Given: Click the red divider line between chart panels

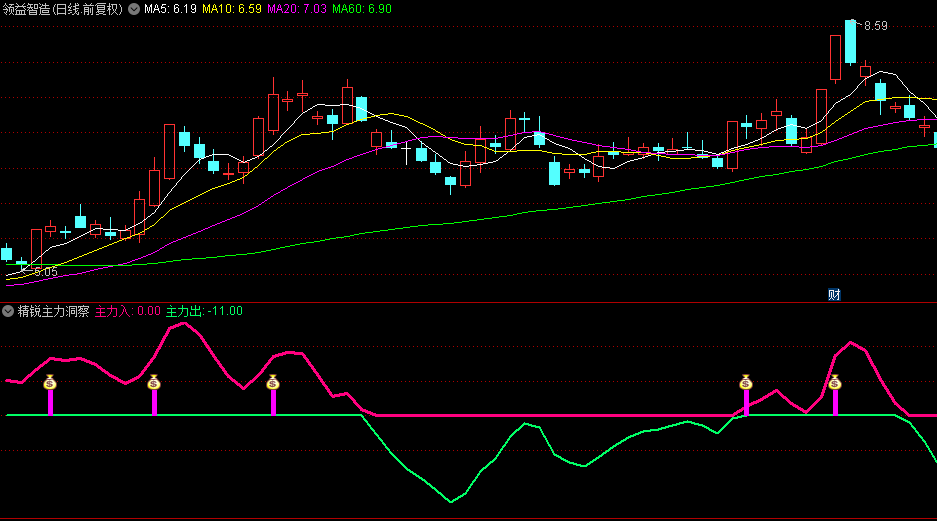Looking at the screenshot, I should tap(468, 302).
